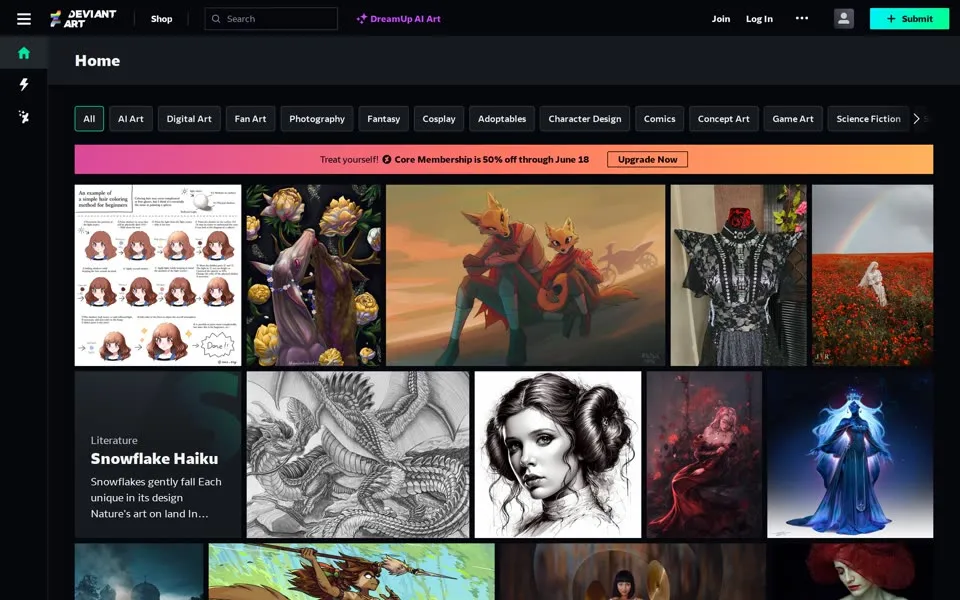
Task: Click the Upgrade Now button
Action: [x=647, y=159]
